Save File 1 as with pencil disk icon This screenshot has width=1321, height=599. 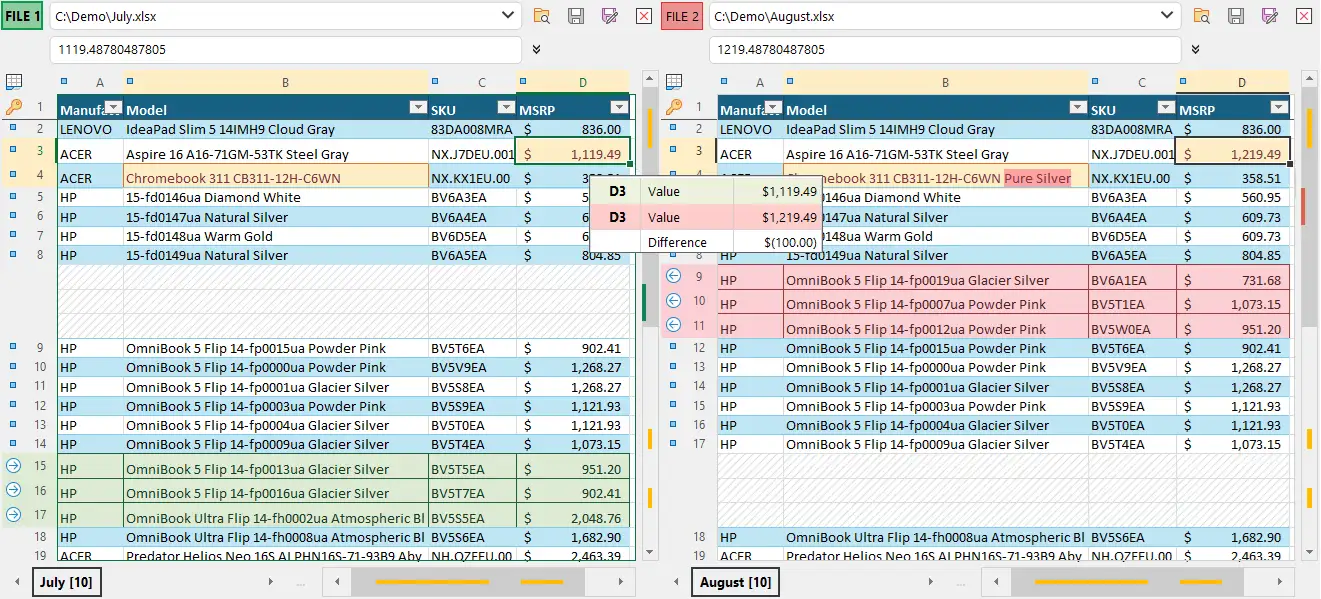[x=610, y=16]
